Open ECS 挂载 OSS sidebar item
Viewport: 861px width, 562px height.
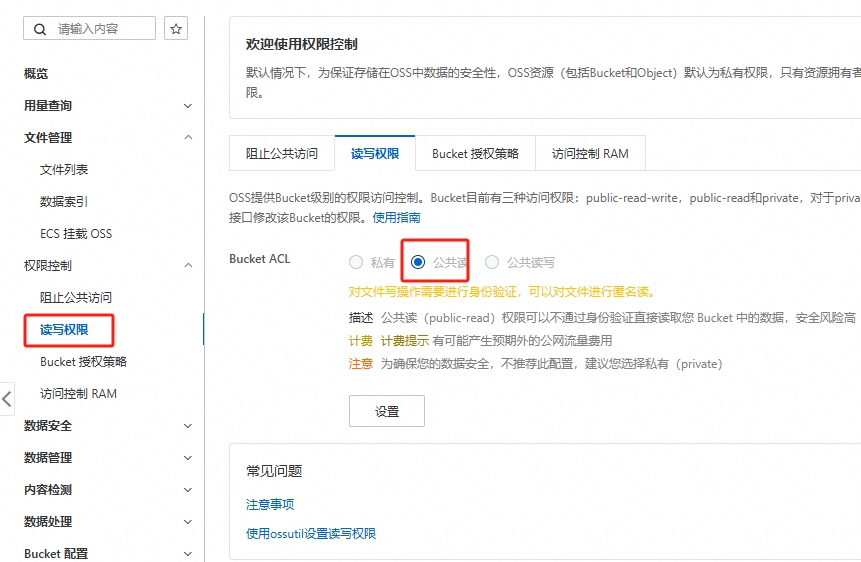click(76, 233)
